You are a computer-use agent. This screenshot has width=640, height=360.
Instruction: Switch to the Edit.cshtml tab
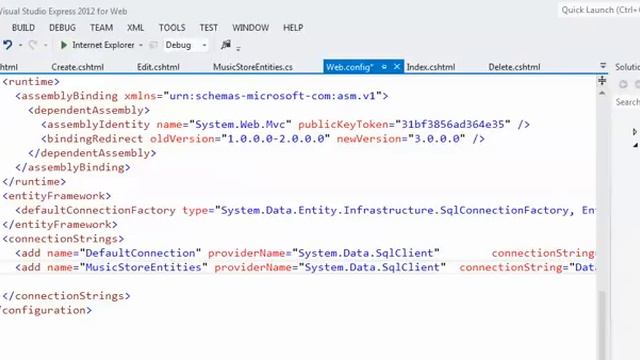(x=158, y=67)
